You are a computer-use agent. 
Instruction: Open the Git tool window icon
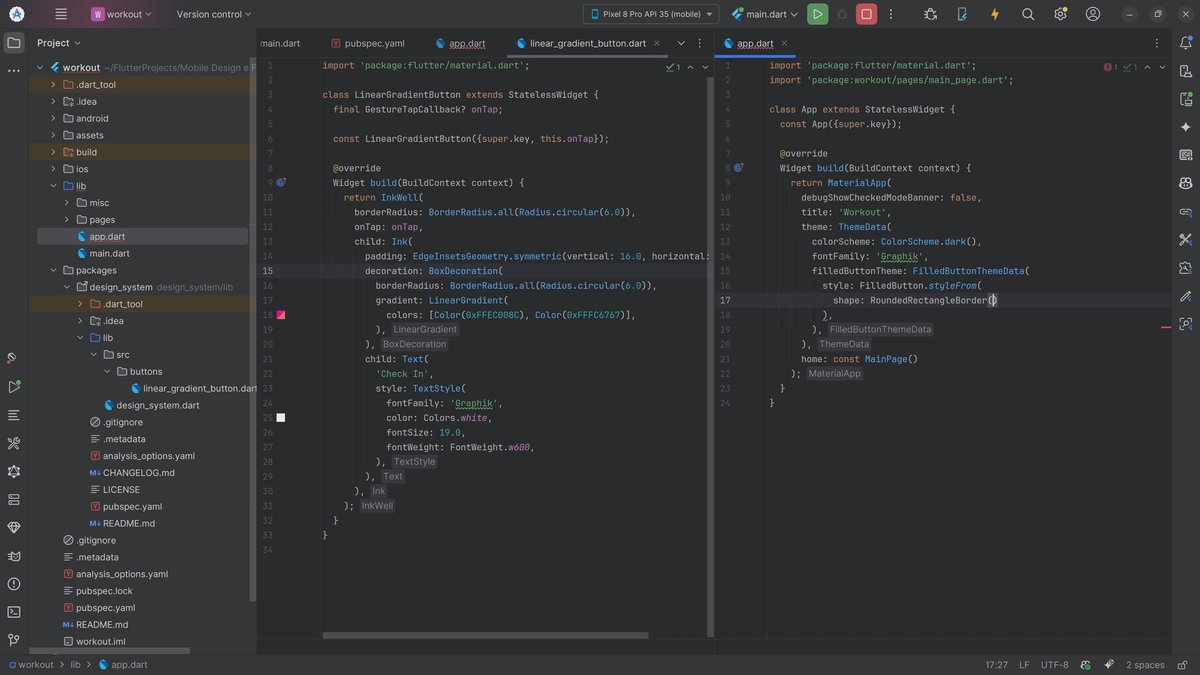14,639
